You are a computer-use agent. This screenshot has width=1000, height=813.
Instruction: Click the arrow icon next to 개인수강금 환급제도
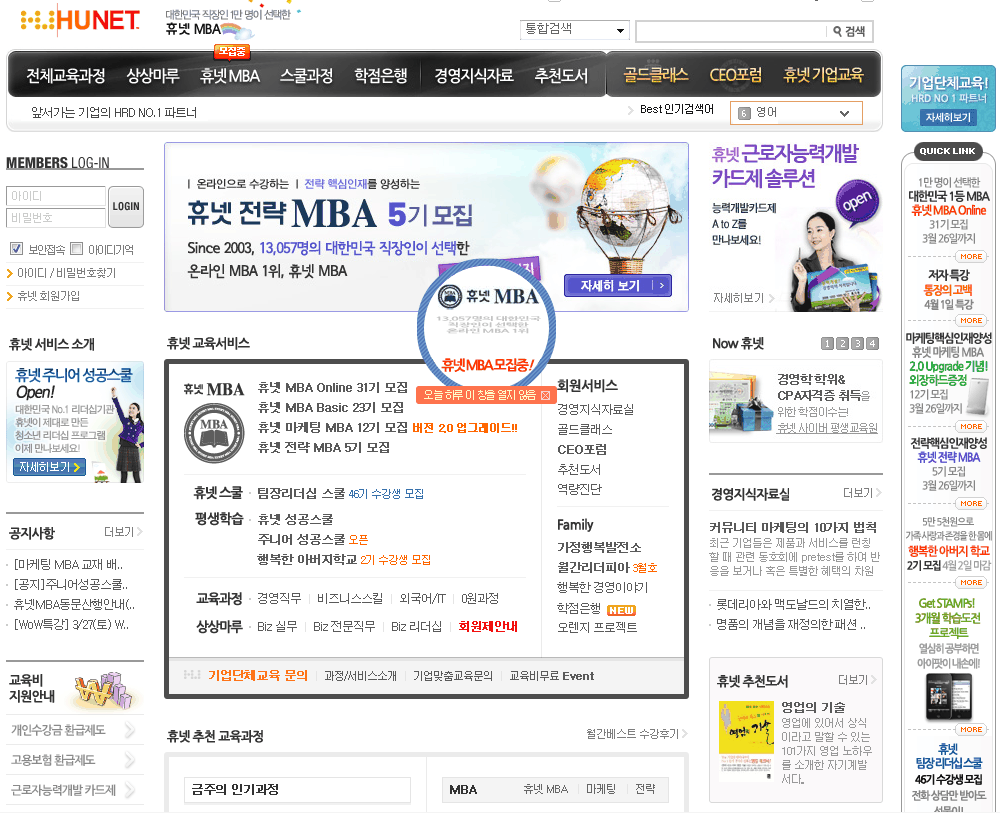coord(130,730)
